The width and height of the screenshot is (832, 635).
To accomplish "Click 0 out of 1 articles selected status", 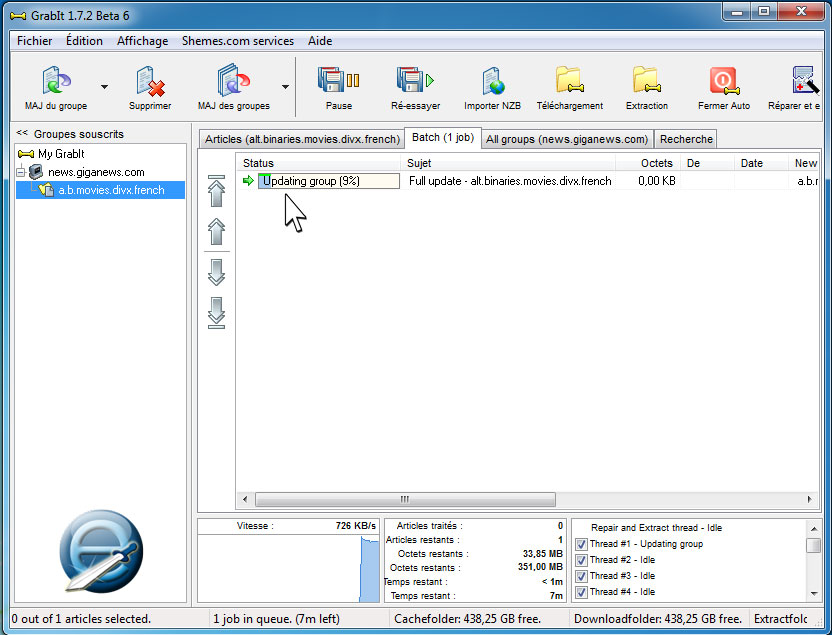I will [81, 619].
